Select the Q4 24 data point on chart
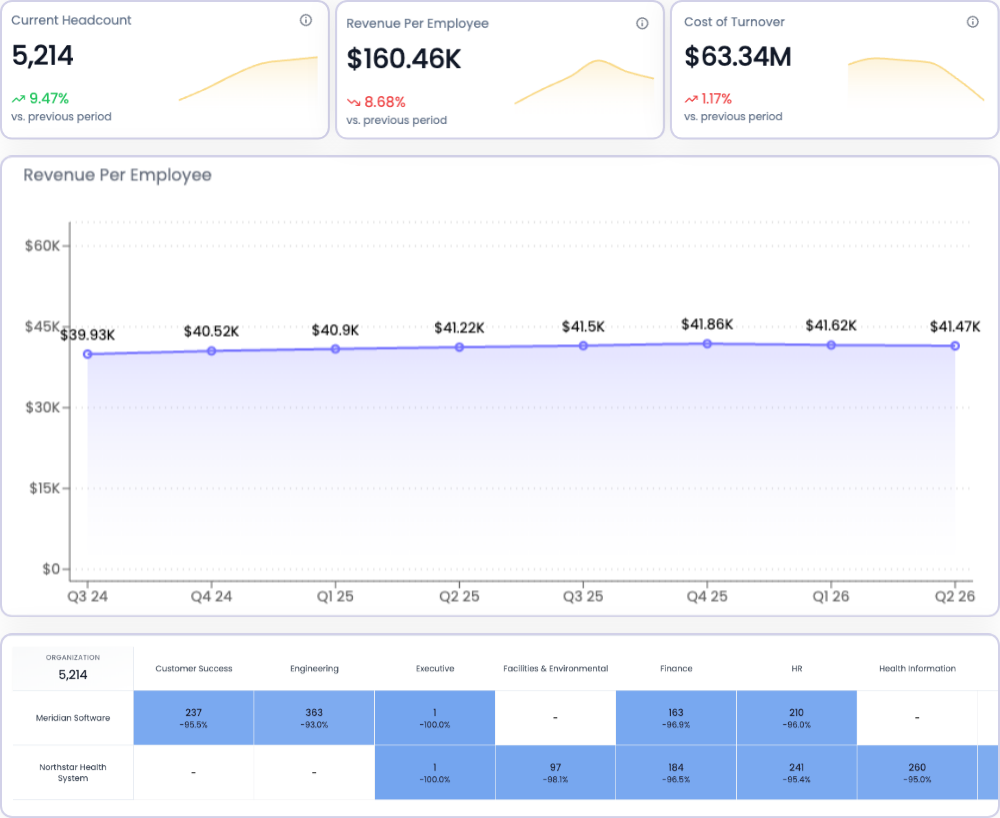The image size is (1000, 818). coord(212,351)
